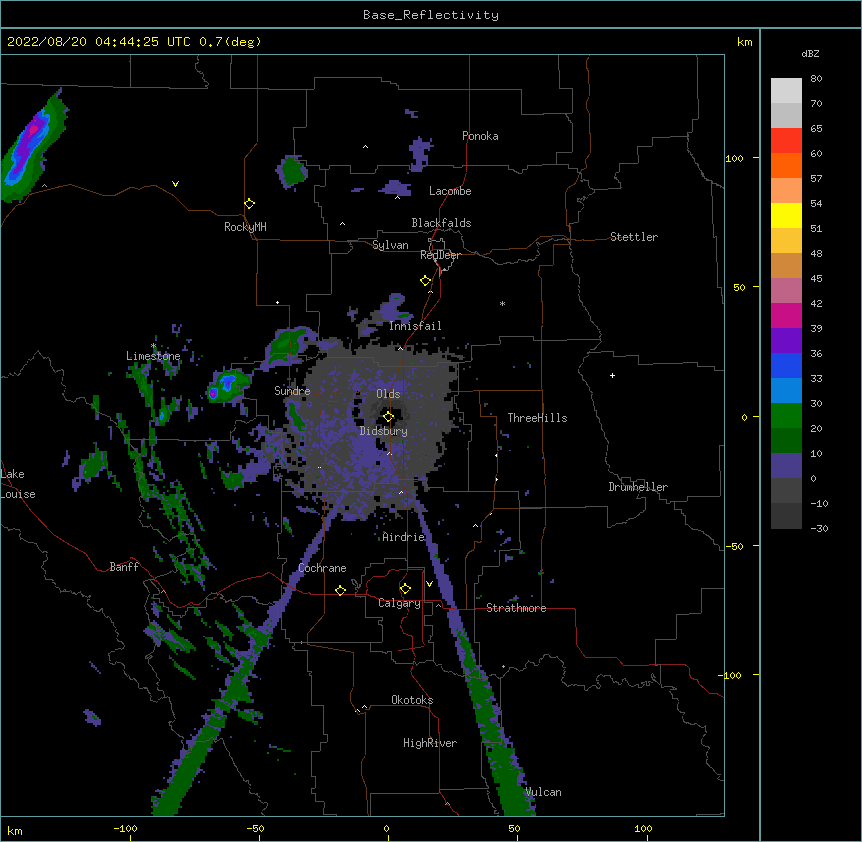Click the yellow diamond marker south of RedDeer

tap(425, 281)
